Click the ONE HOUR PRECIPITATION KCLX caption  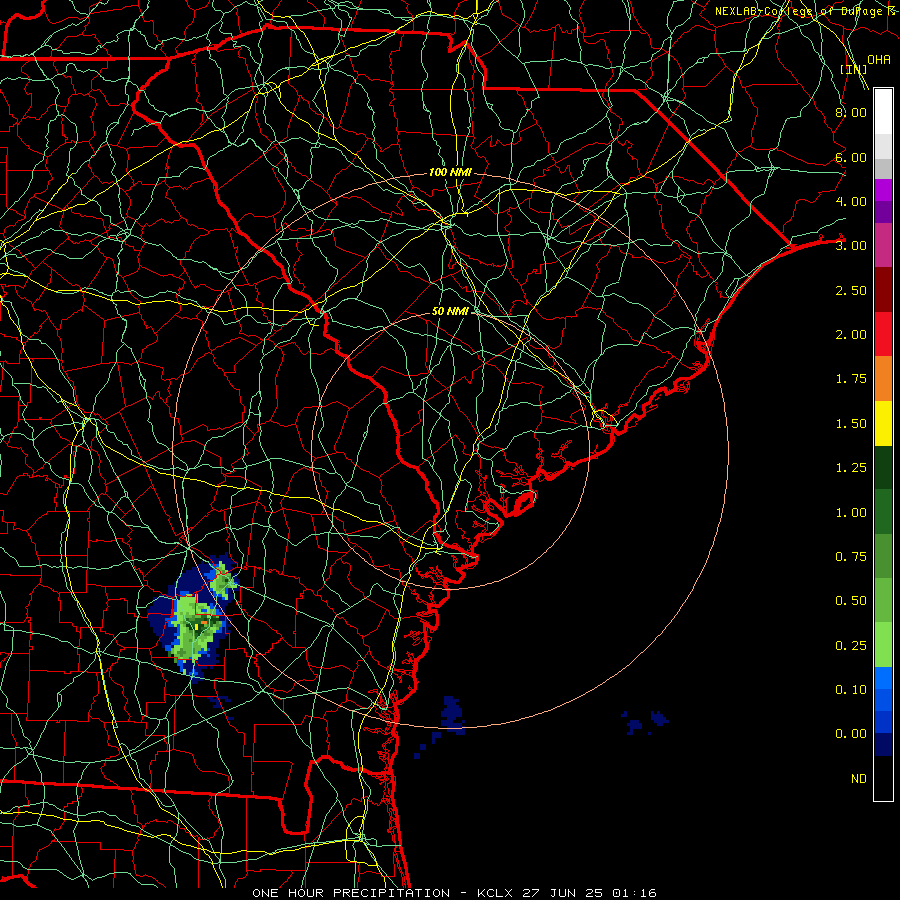pos(454,893)
